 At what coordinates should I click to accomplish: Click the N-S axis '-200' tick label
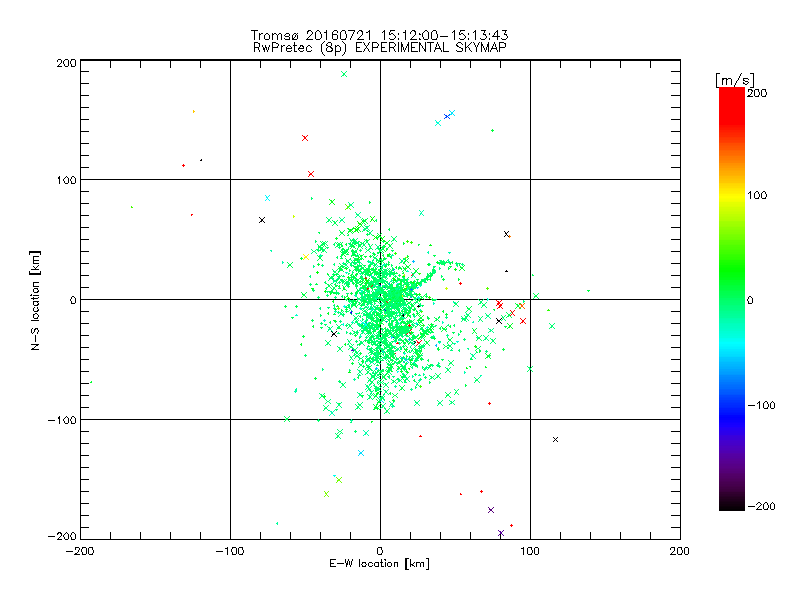[x=63, y=536]
